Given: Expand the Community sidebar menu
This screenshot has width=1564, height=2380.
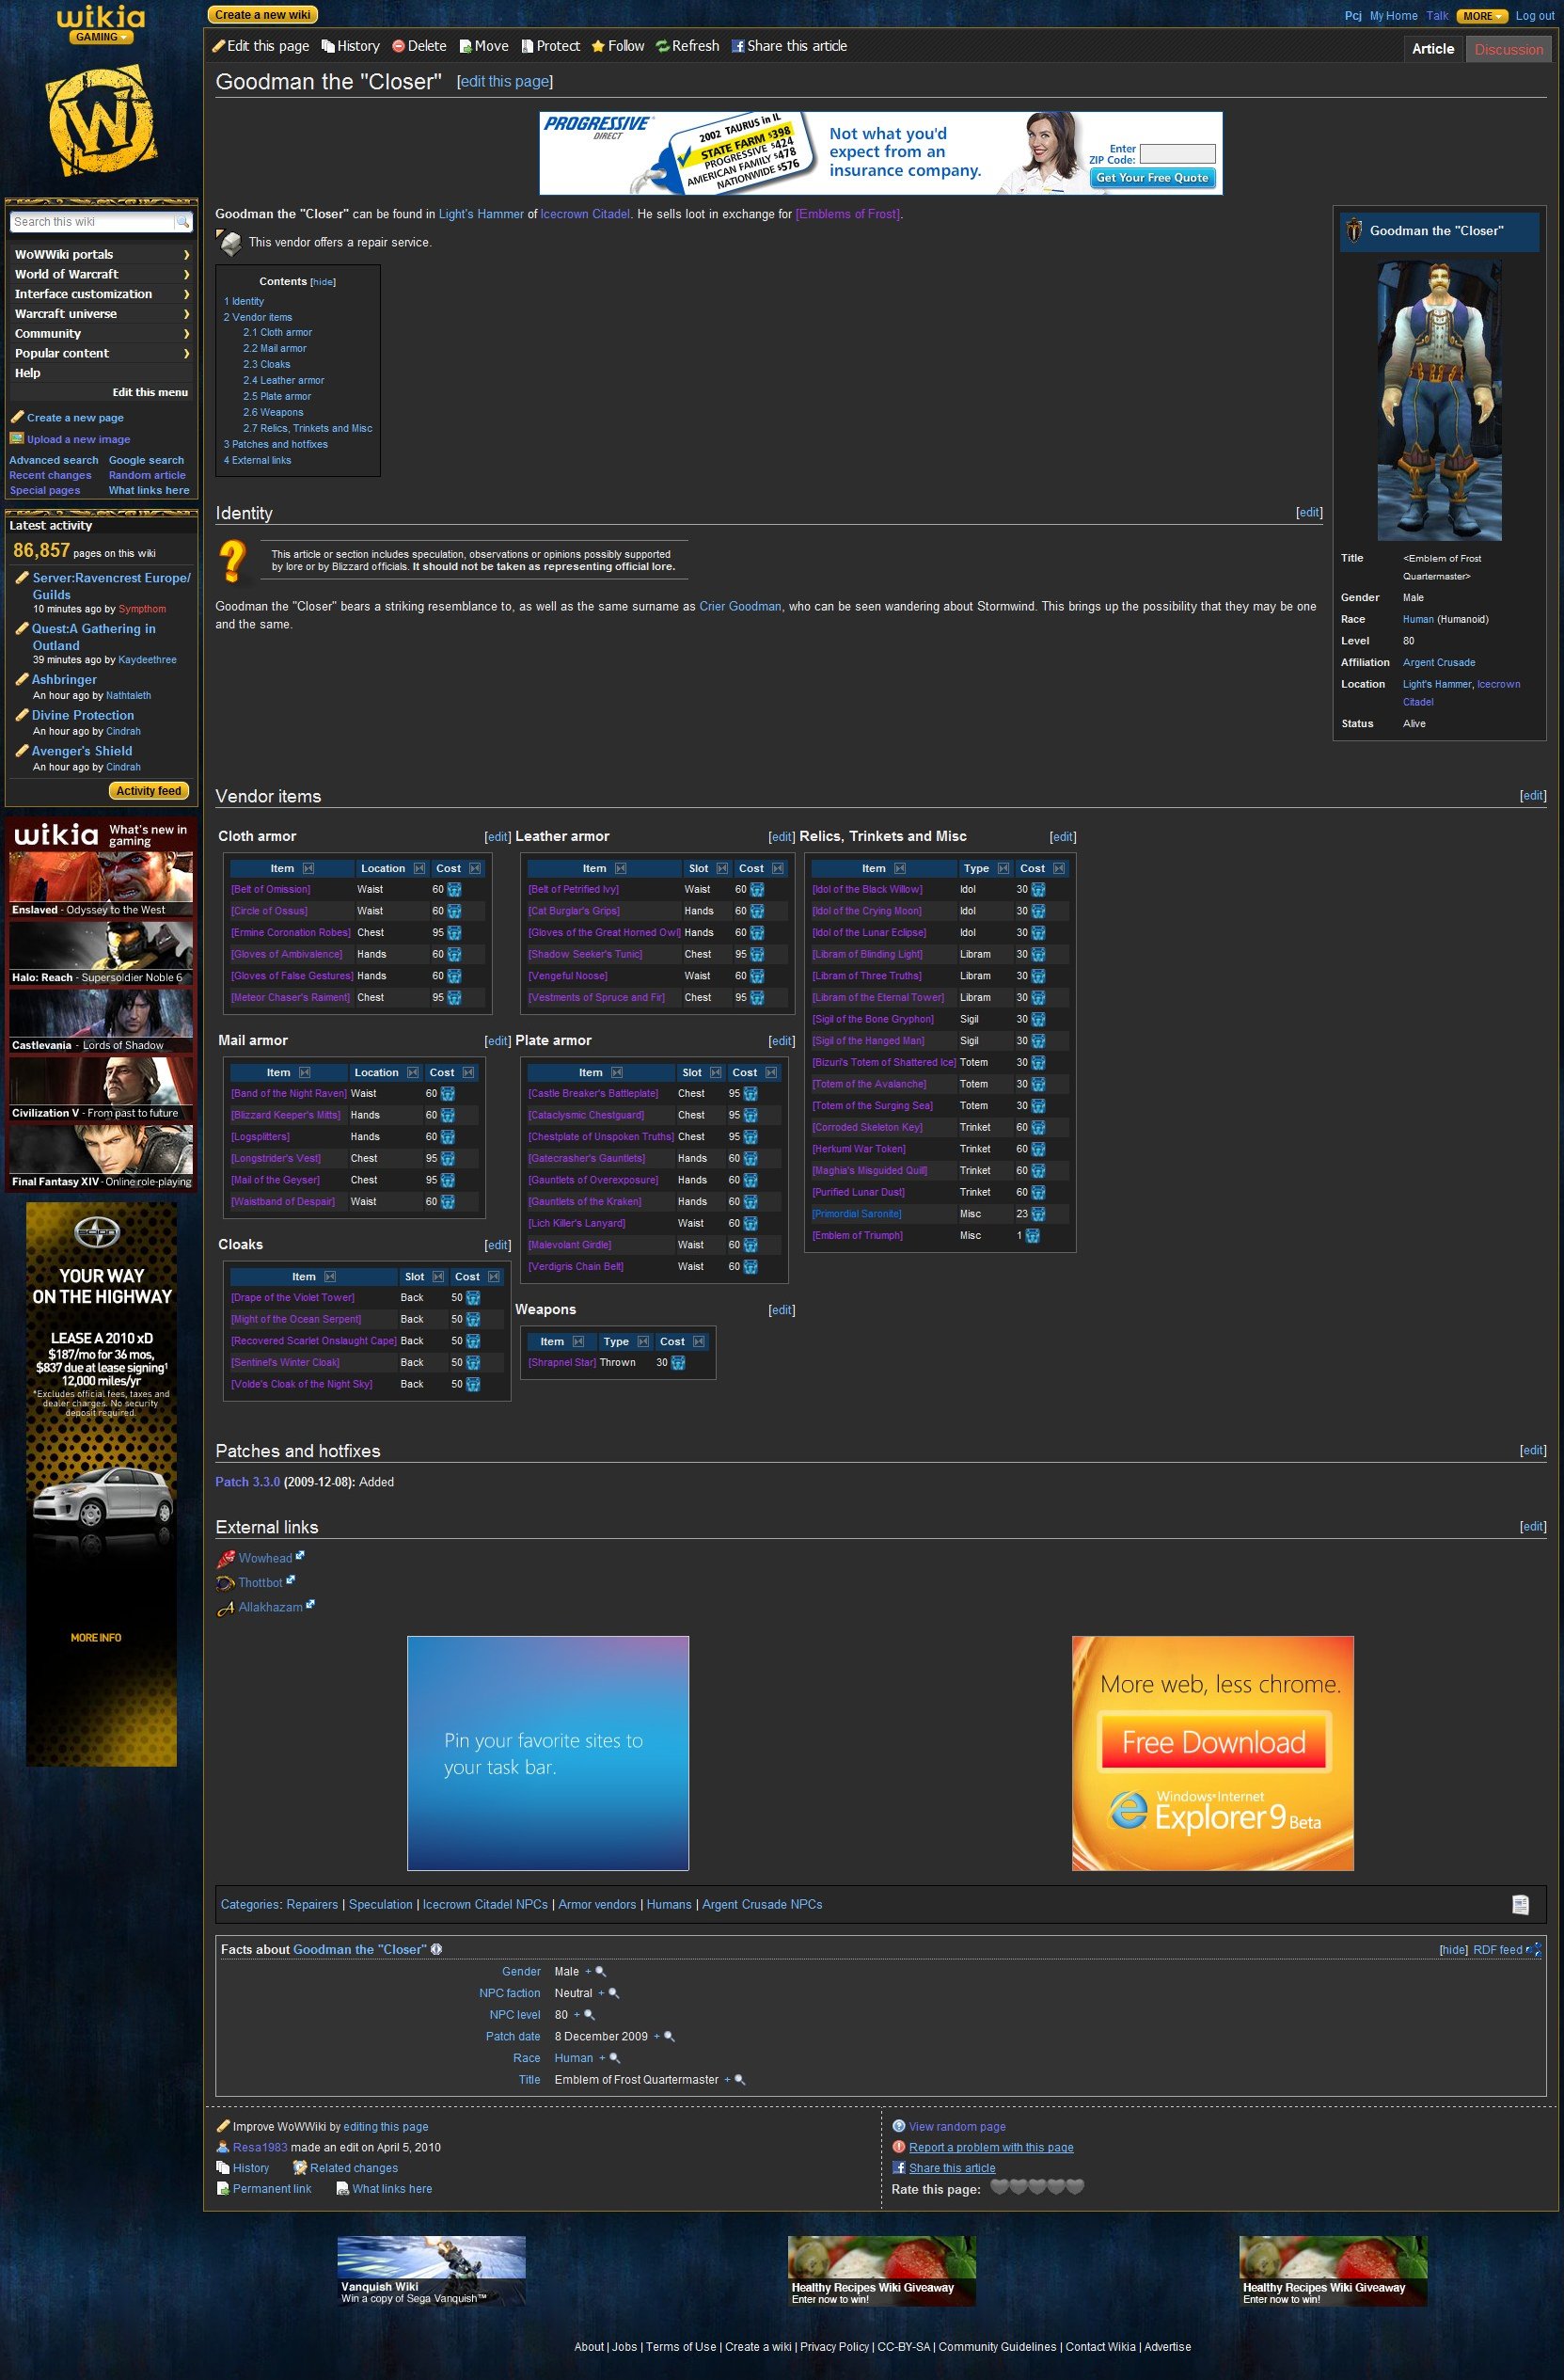Looking at the screenshot, I should [x=101, y=333].
